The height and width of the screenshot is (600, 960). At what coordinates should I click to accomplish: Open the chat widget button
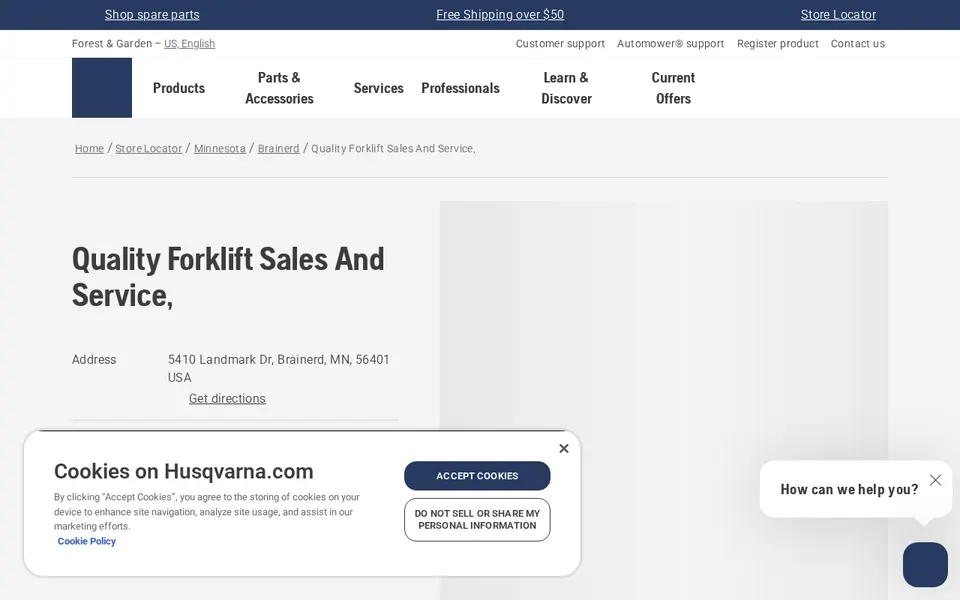(925, 564)
